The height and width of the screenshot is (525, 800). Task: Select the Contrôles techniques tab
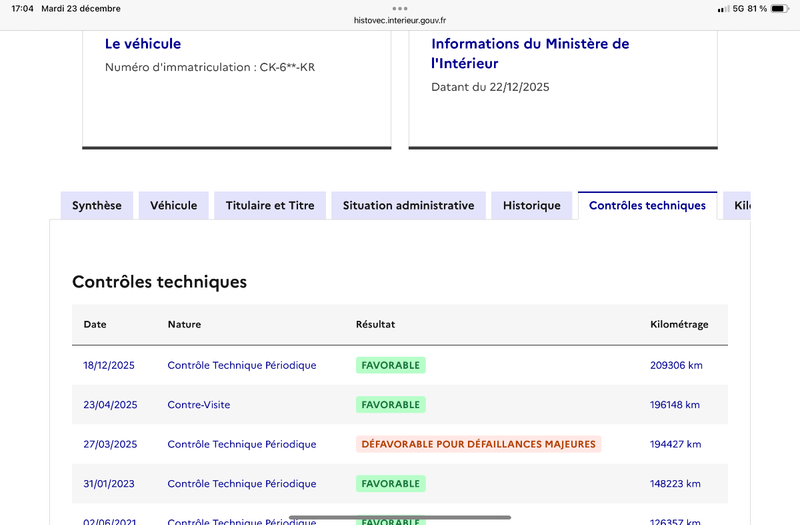pos(647,205)
